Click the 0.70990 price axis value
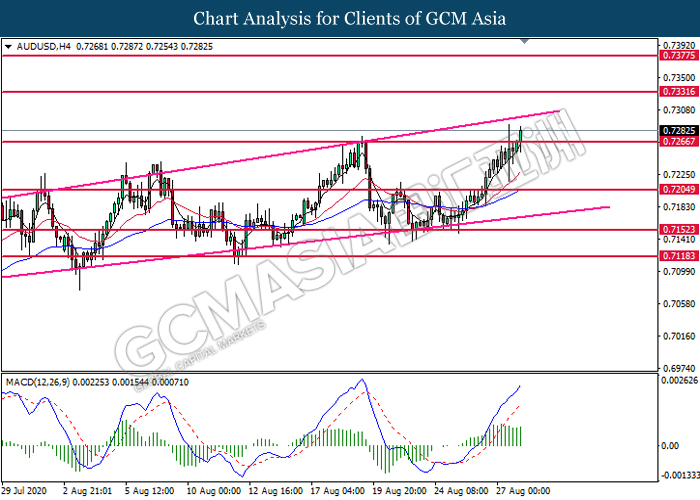 tap(679, 271)
